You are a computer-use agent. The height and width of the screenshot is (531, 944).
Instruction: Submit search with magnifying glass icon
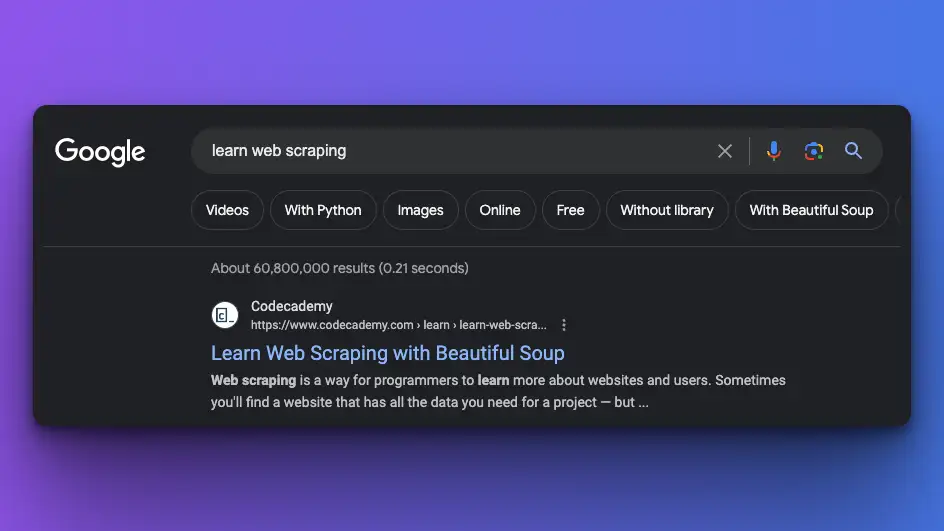[853, 151]
